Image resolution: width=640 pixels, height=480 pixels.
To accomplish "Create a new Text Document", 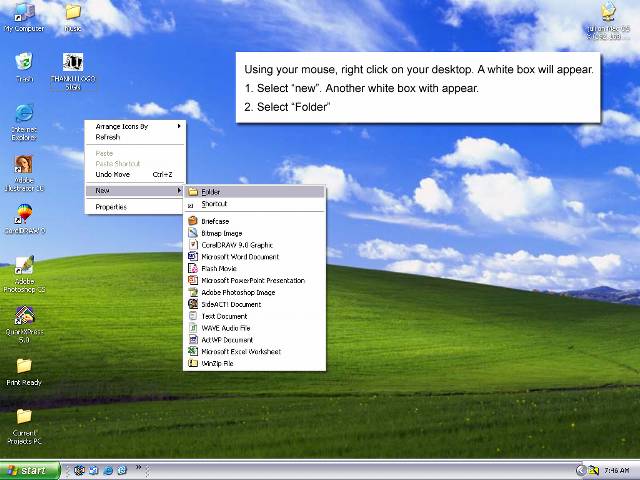I will coord(255,316).
